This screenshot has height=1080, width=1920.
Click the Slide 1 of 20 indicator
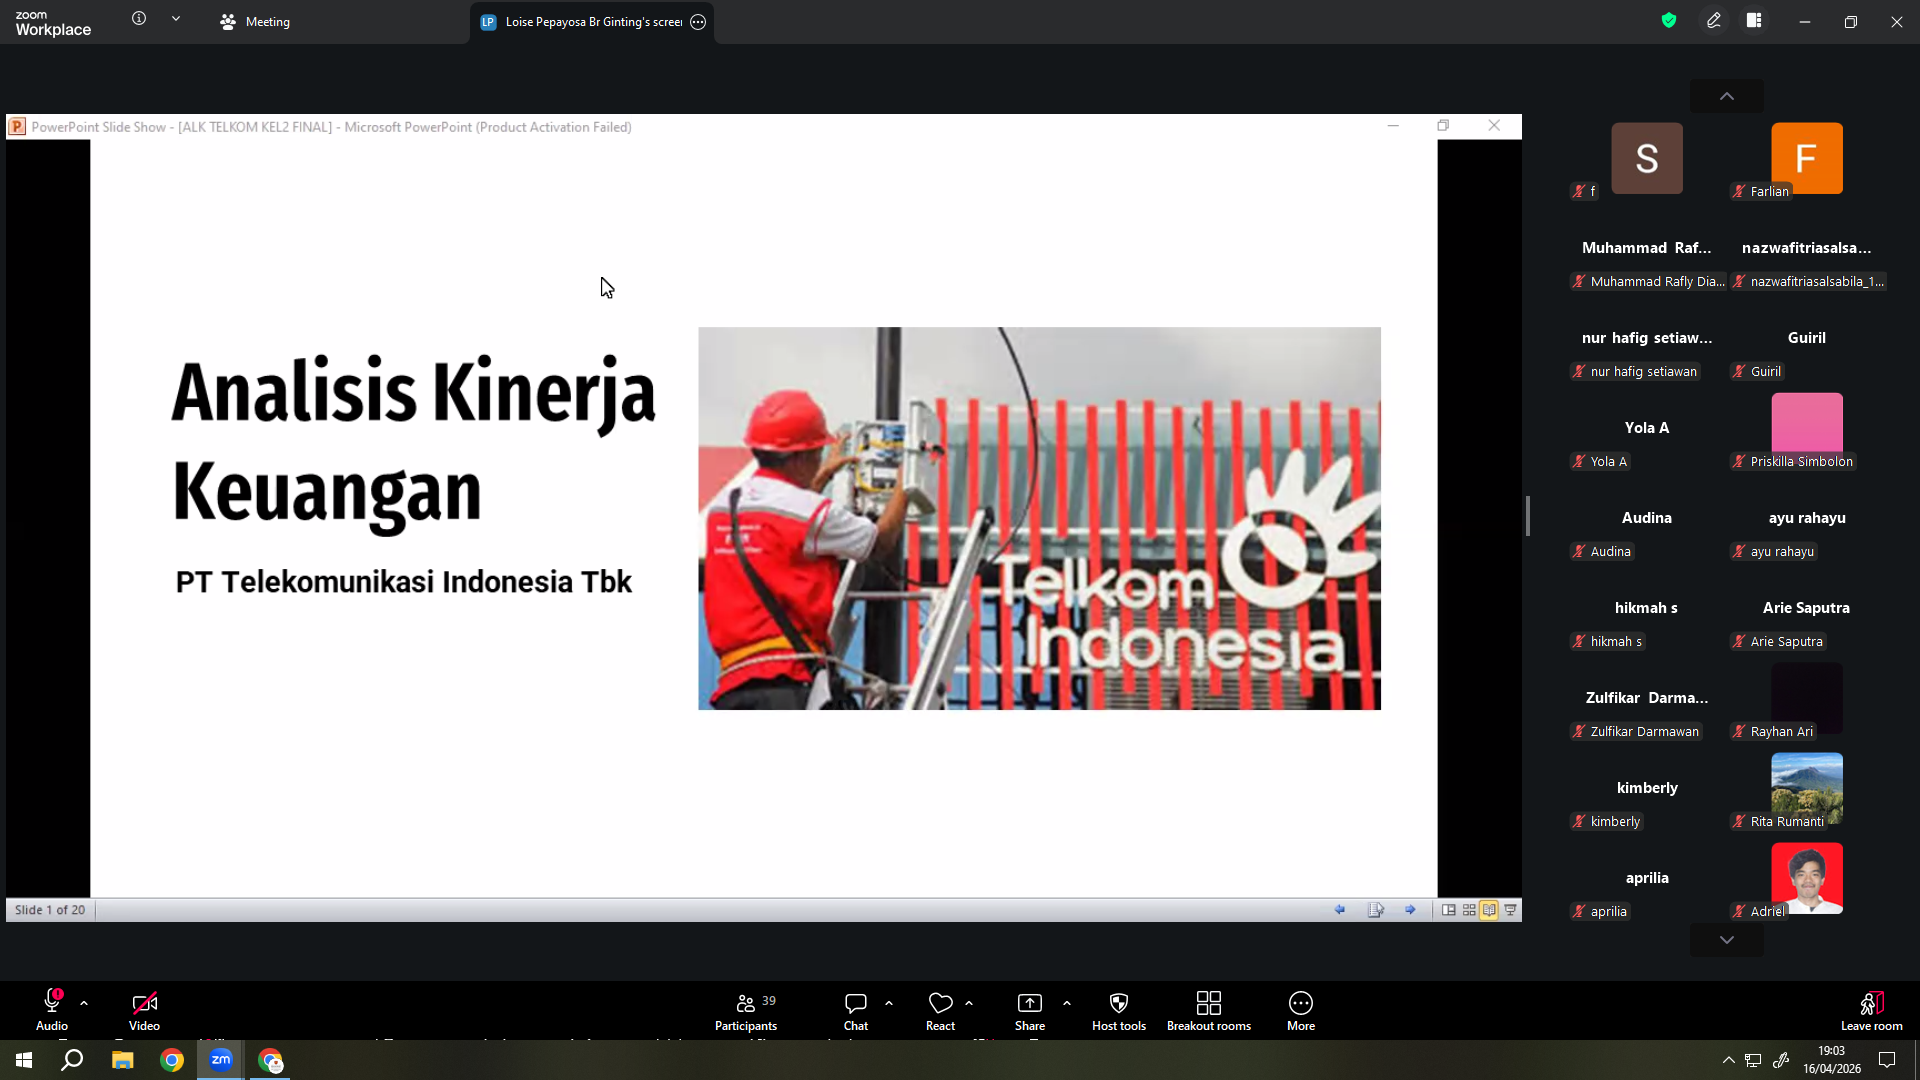50,910
